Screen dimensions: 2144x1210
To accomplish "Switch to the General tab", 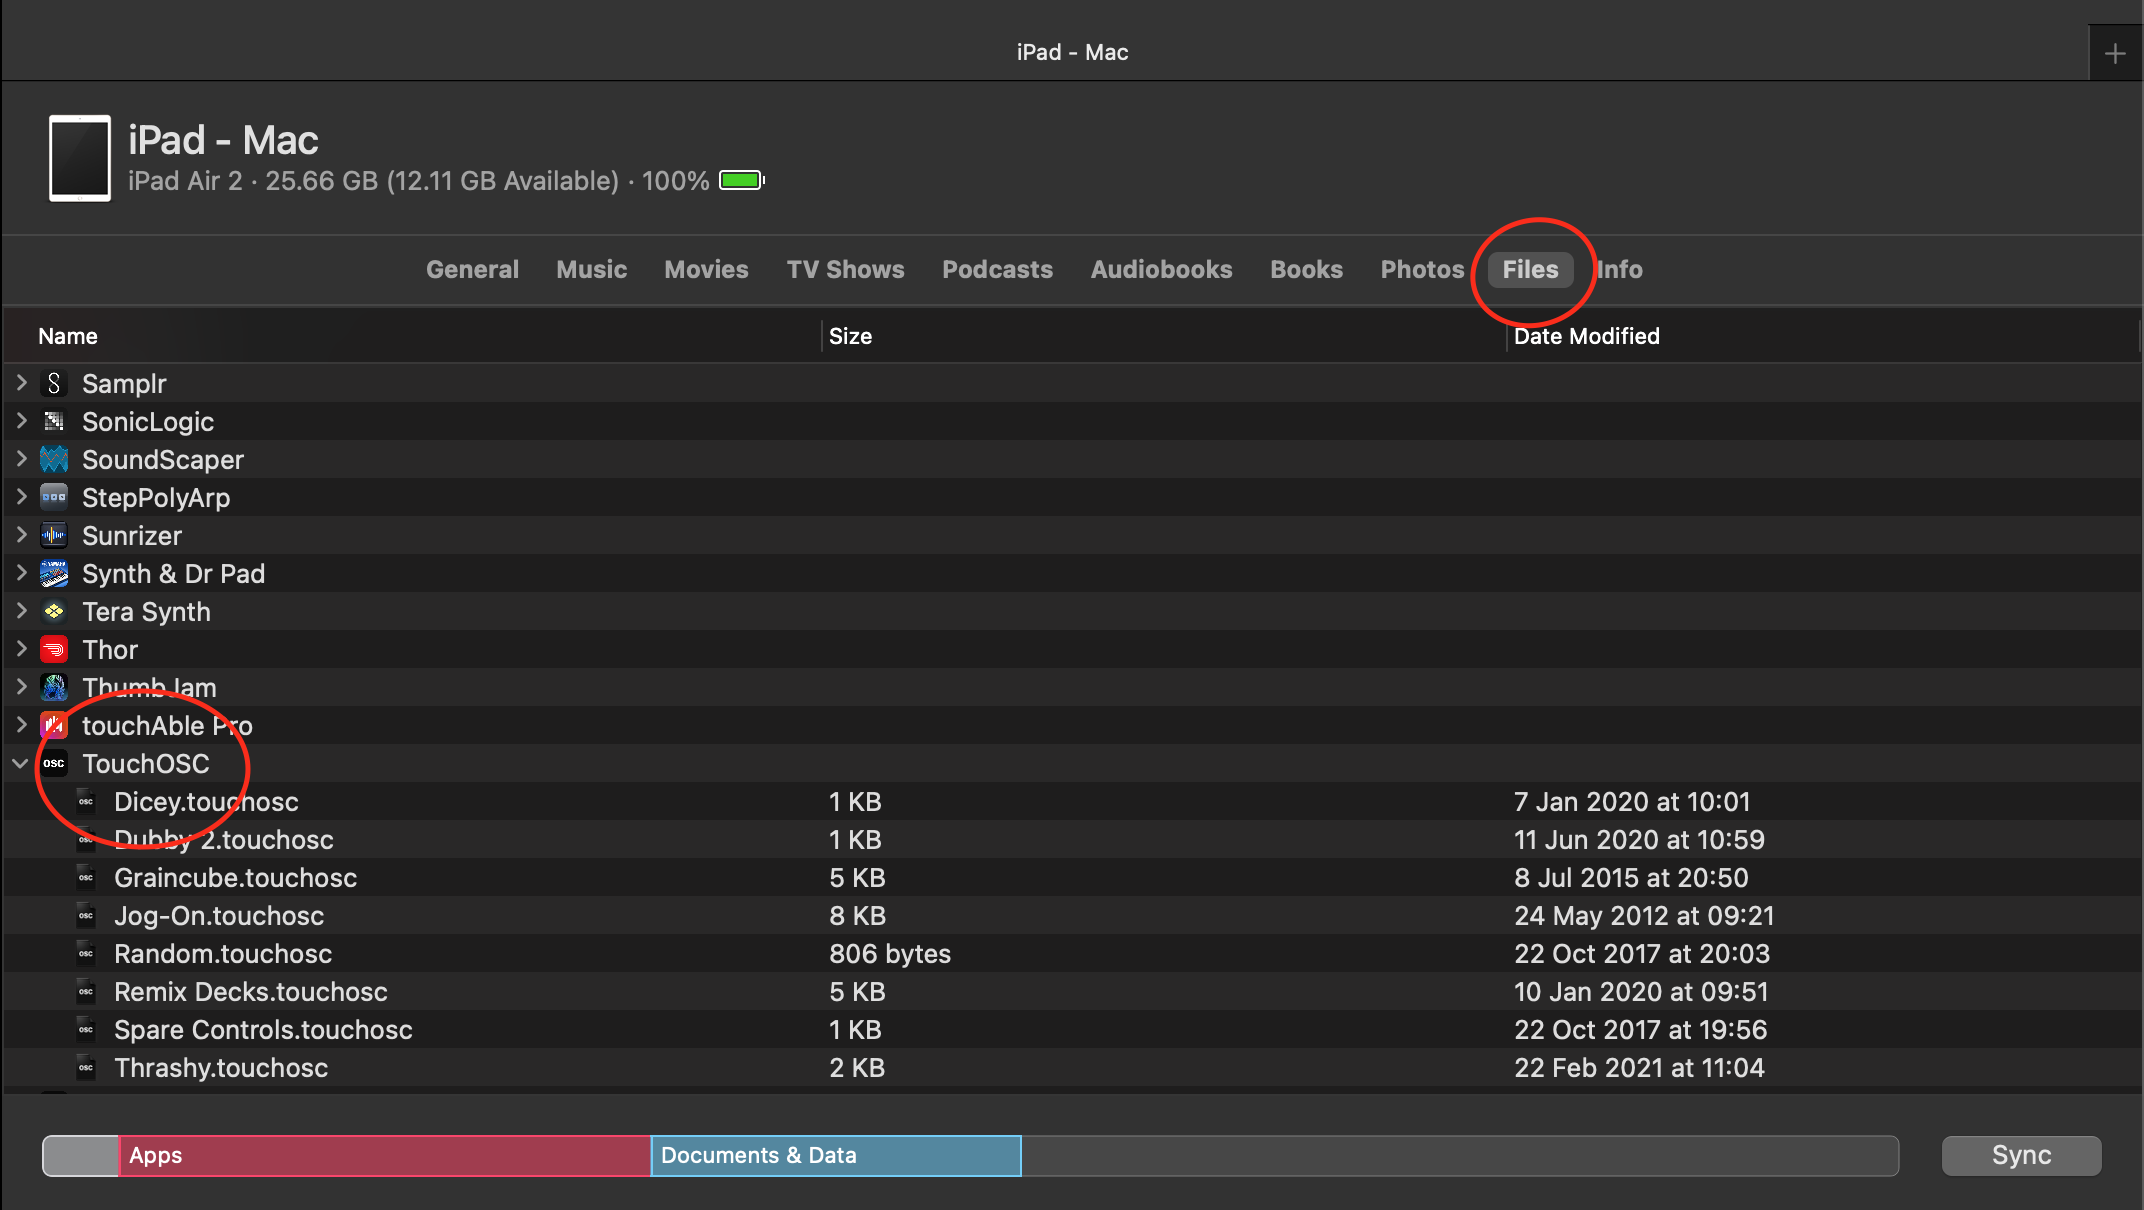I will click(x=472, y=270).
